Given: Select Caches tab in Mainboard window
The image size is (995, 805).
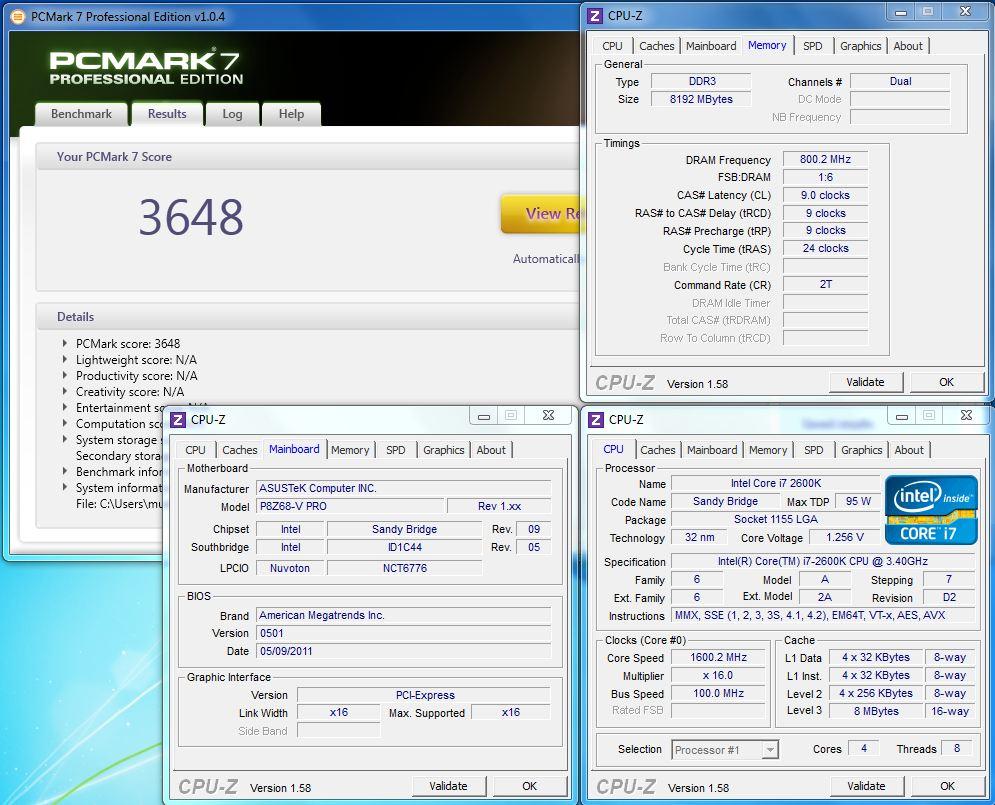Looking at the screenshot, I should tap(240, 450).
